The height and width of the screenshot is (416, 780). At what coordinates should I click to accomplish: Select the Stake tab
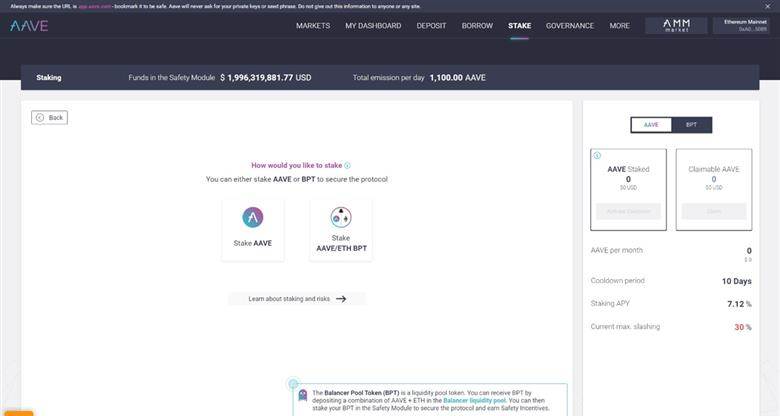(x=519, y=25)
